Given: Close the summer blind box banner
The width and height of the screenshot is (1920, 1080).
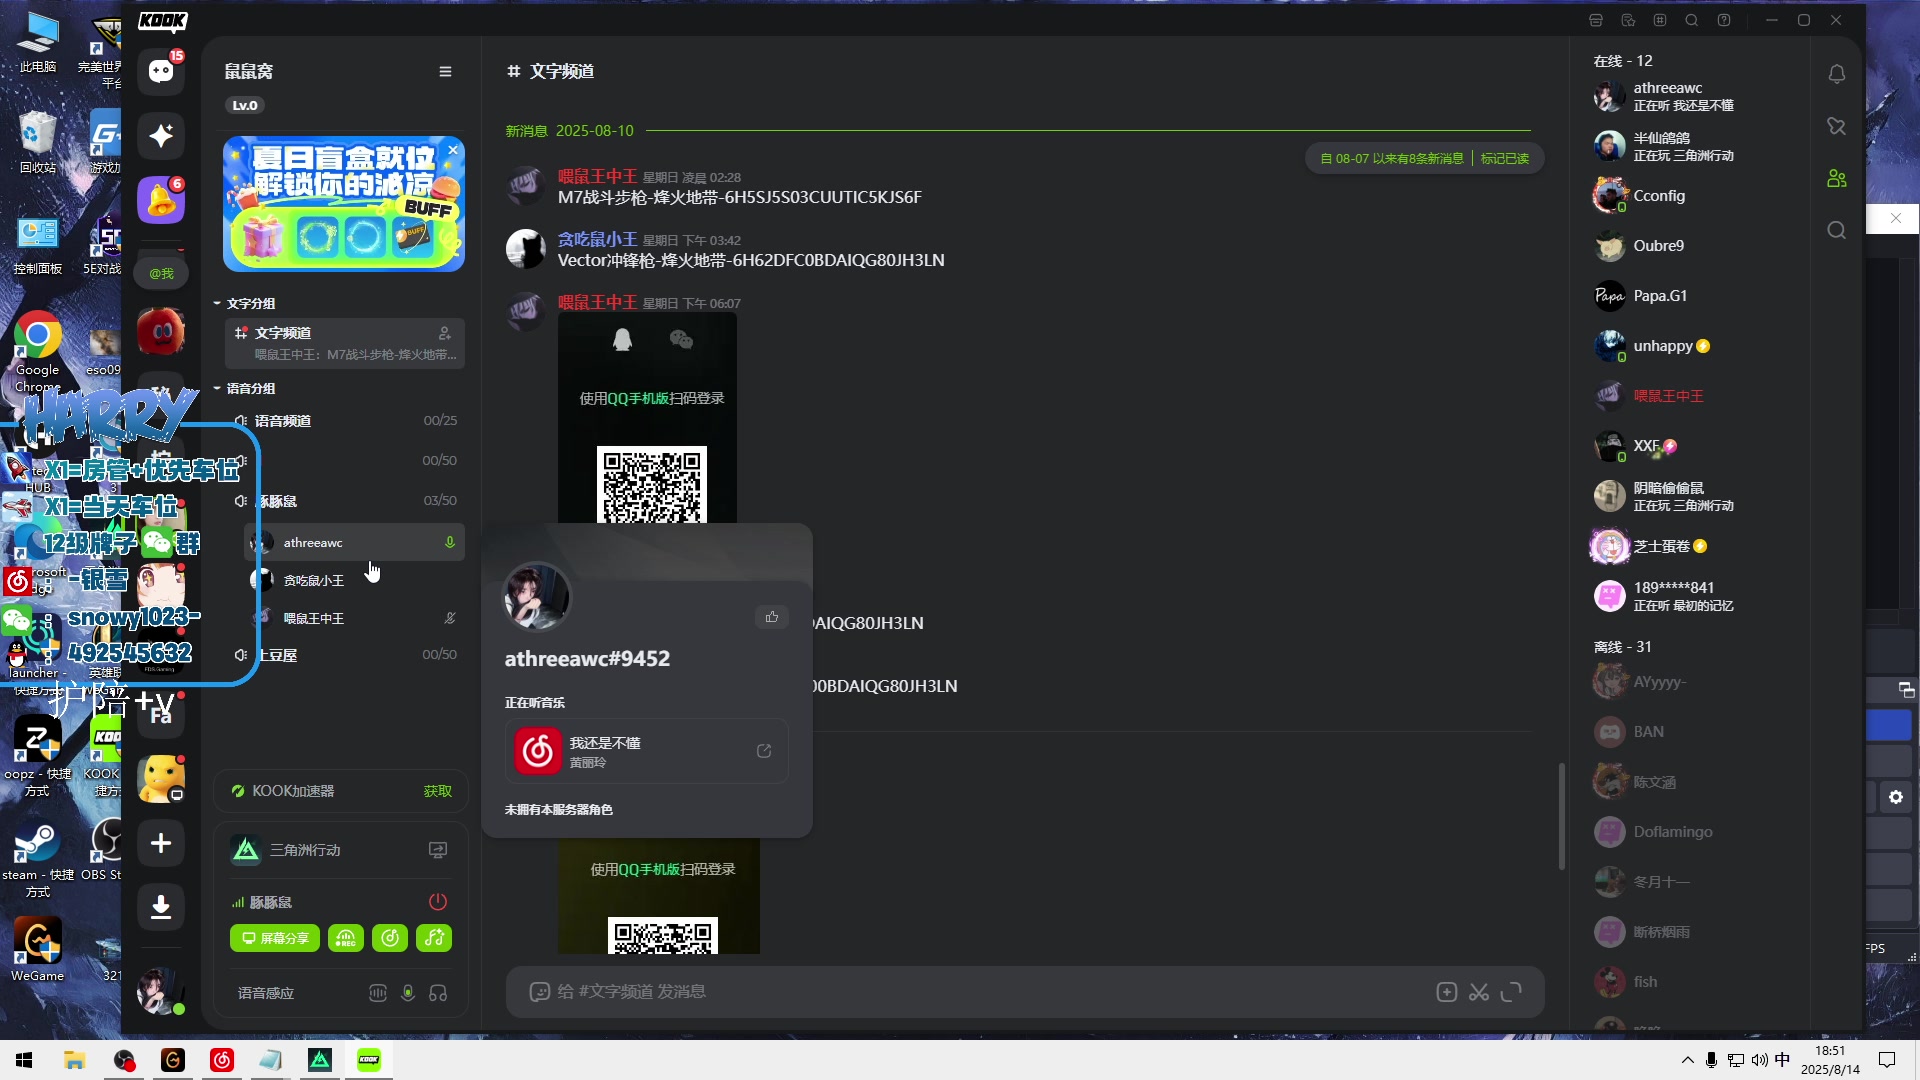Looking at the screenshot, I should coord(453,150).
